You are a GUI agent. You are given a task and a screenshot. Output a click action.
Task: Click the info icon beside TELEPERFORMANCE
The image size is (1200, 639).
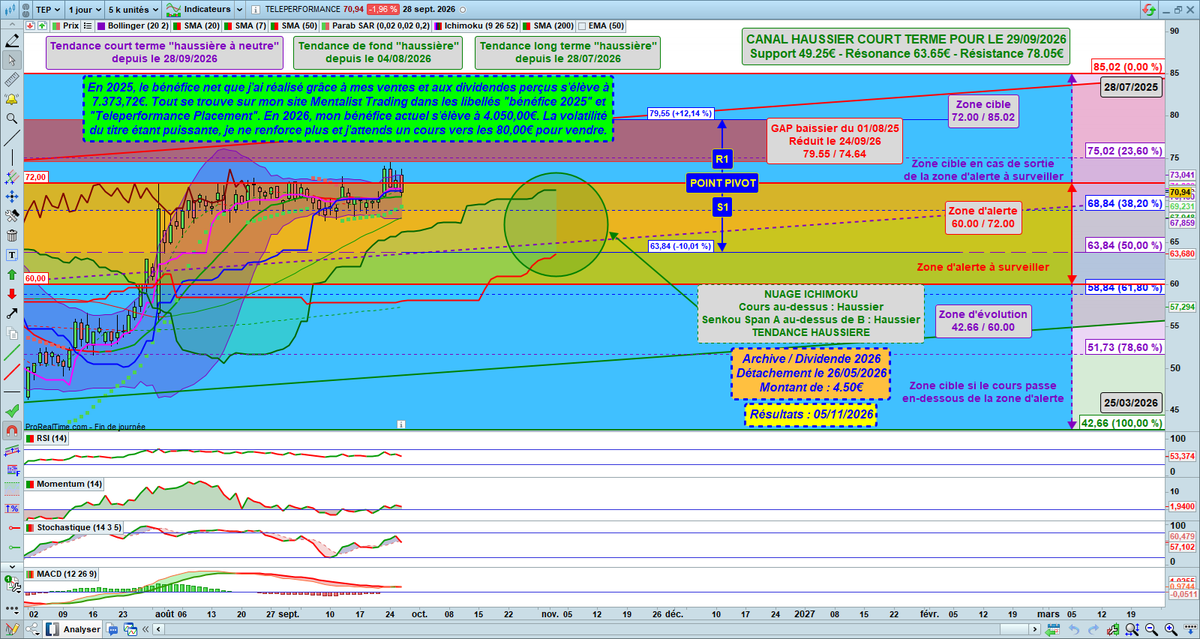255,9
